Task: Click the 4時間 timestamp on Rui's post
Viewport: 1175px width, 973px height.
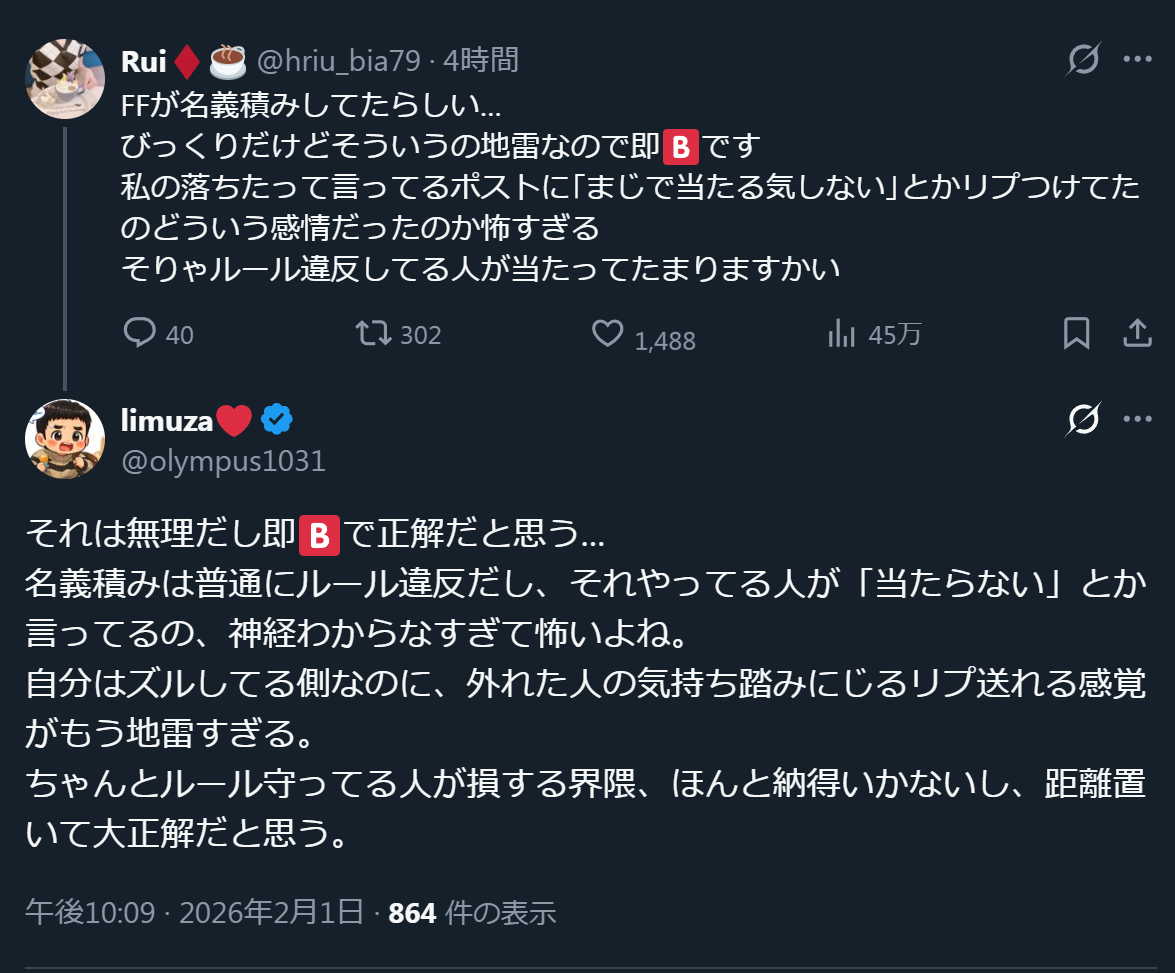Action: coord(481,61)
